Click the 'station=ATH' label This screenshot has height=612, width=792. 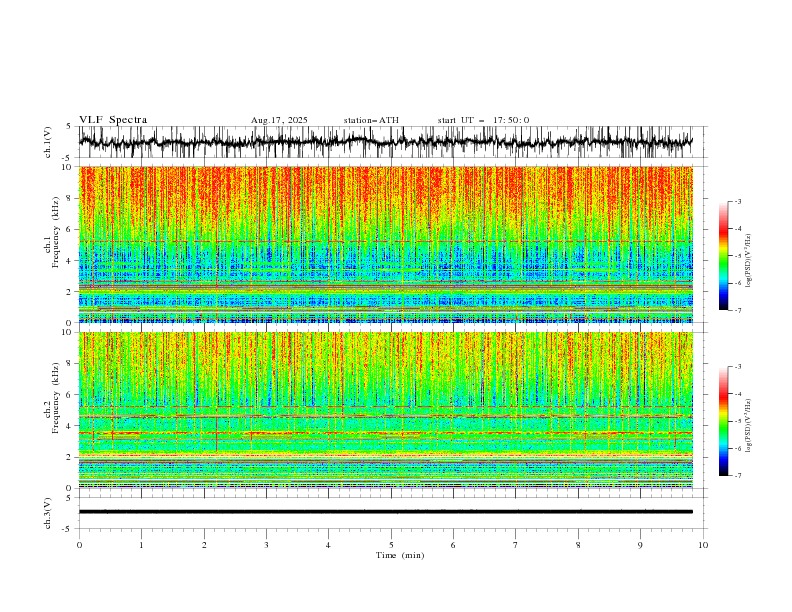point(371,120)
